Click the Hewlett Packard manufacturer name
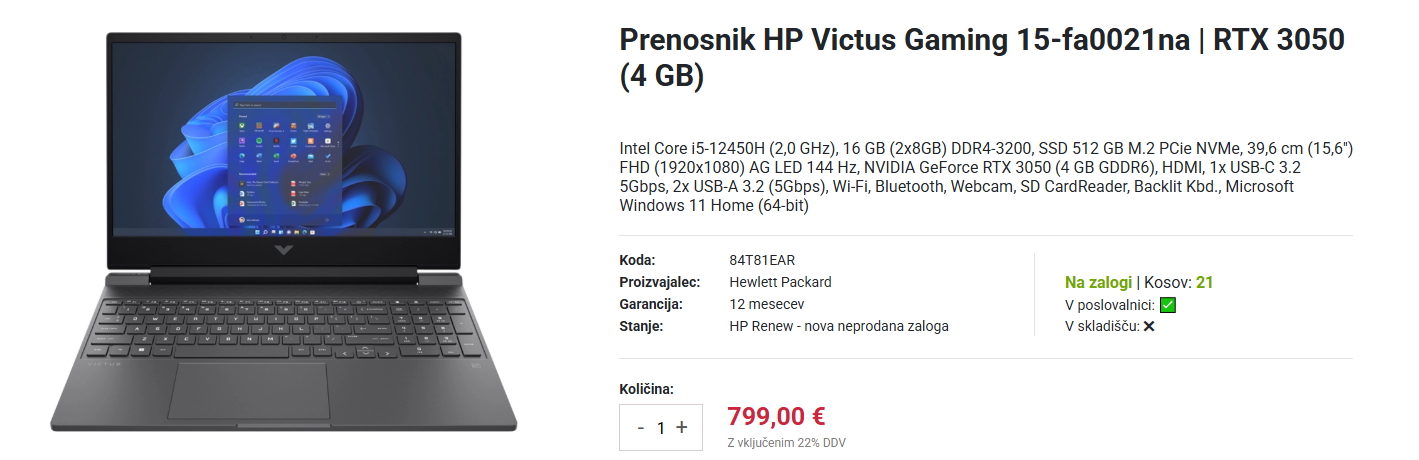The height and width of the screenshot is (460, 1419). click(x=780, y=282)
